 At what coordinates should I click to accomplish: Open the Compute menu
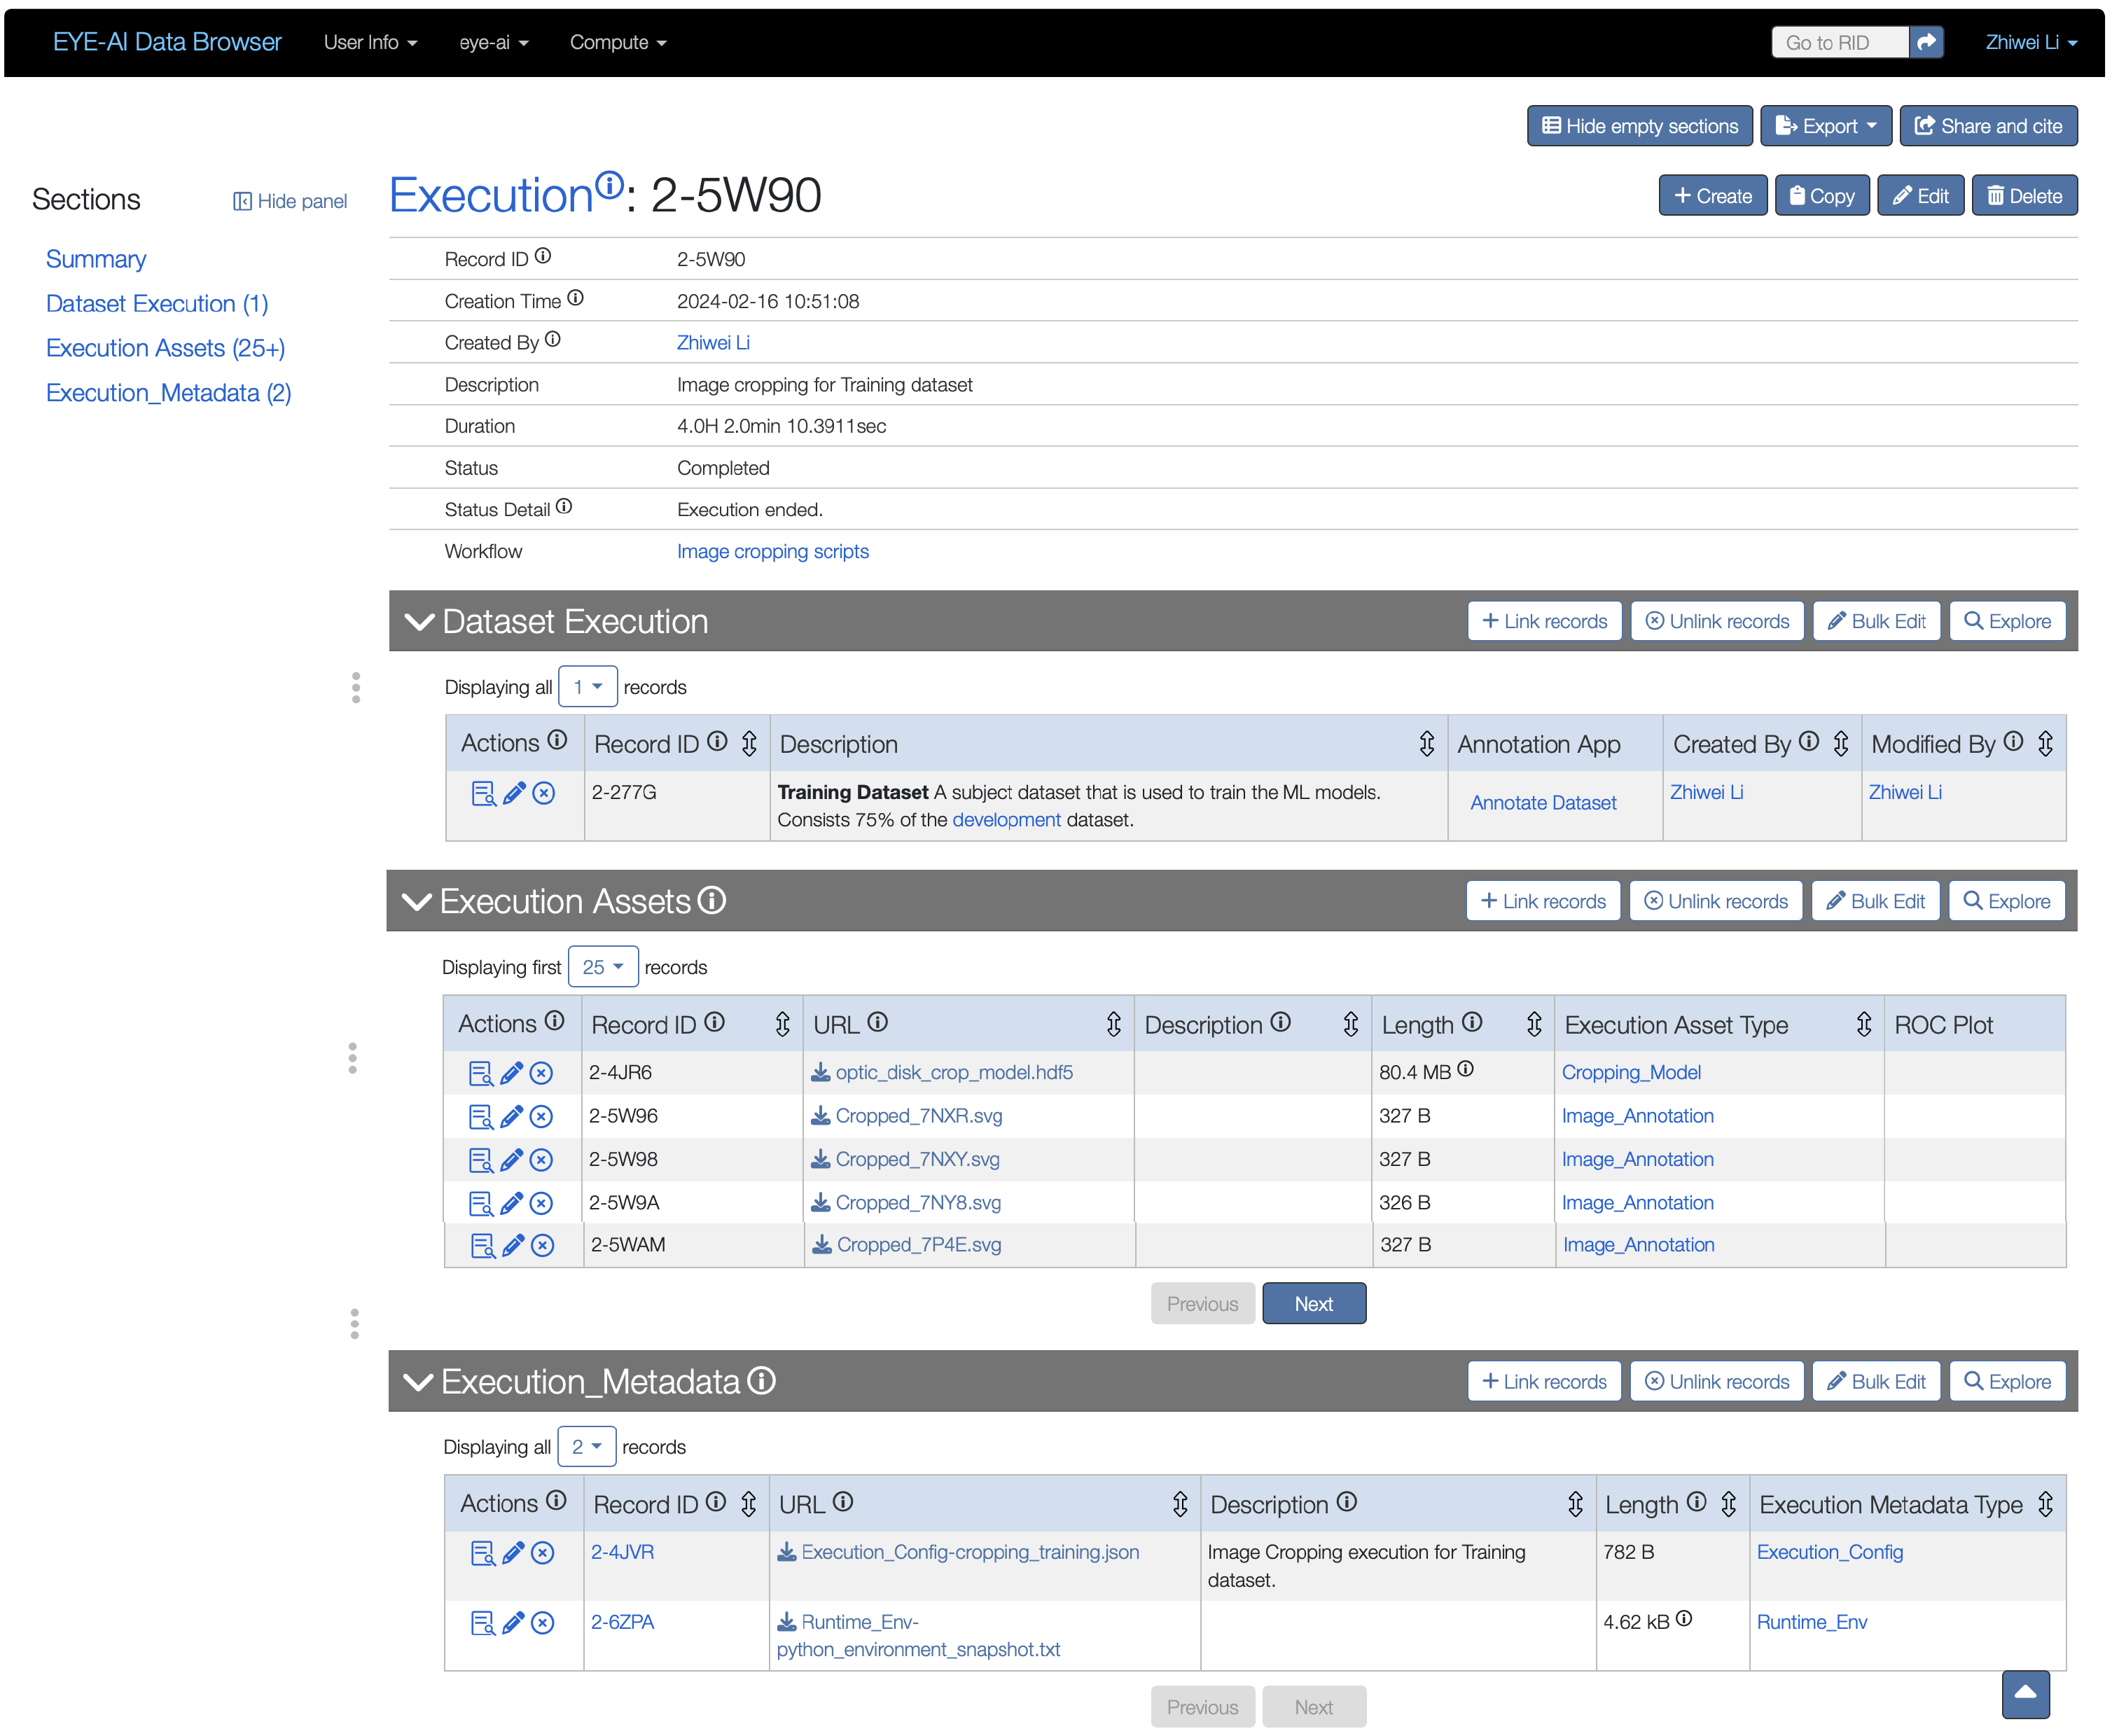pos(617,42)
